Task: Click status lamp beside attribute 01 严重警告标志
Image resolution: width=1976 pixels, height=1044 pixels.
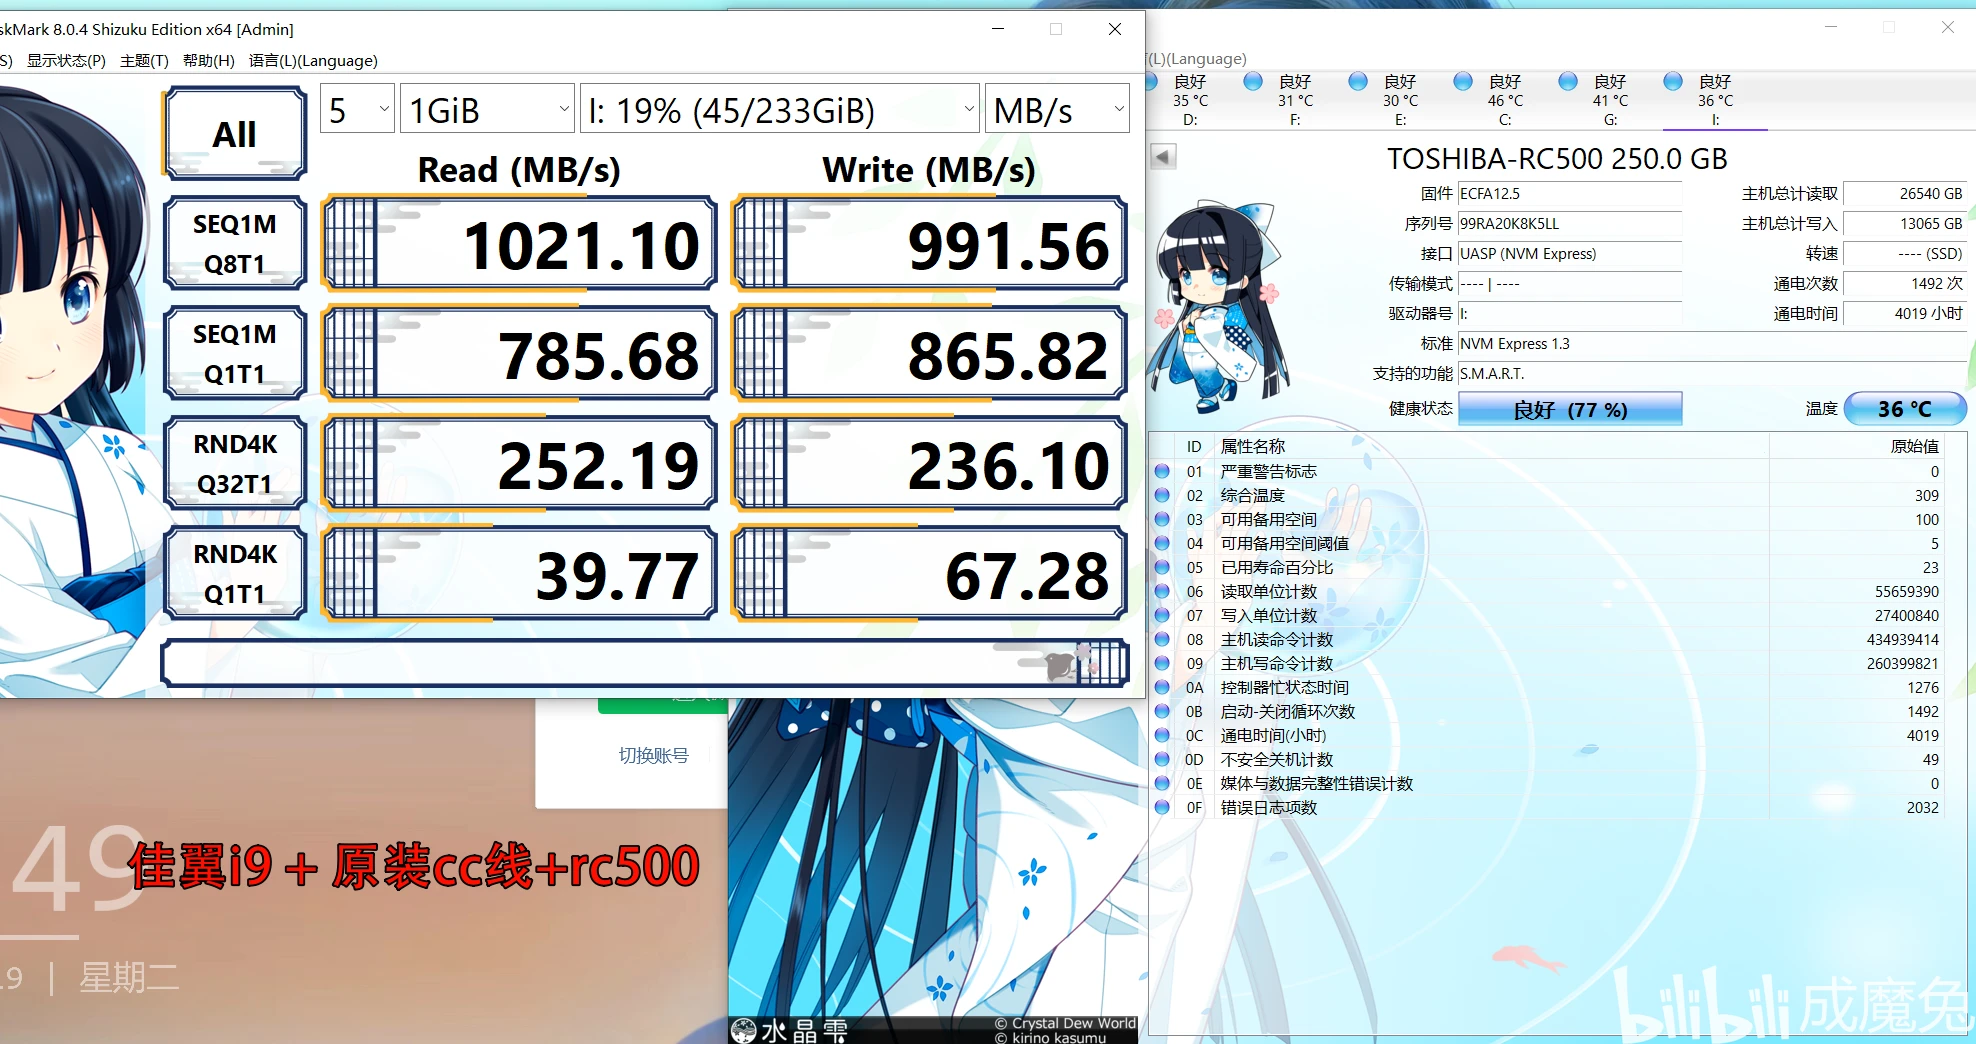Action: (1162, 471)
